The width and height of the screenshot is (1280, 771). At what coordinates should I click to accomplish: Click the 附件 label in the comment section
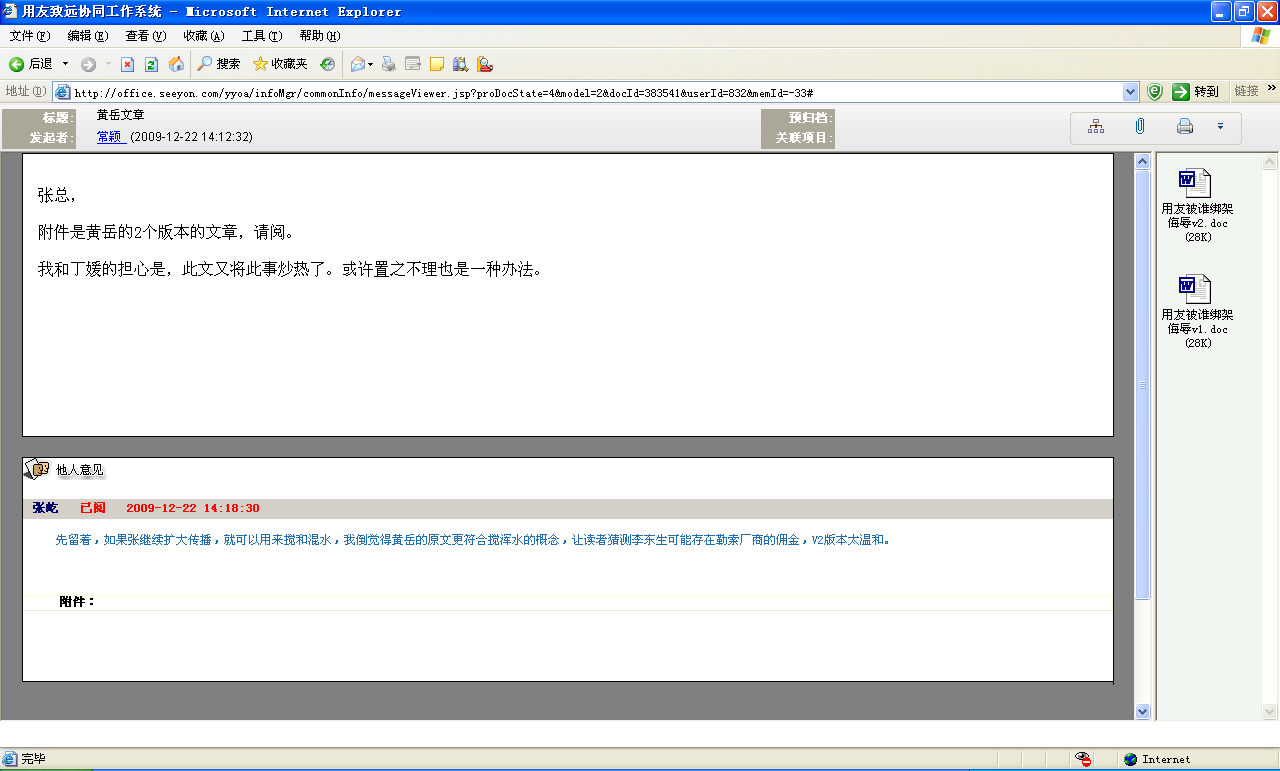coord(77,601)
